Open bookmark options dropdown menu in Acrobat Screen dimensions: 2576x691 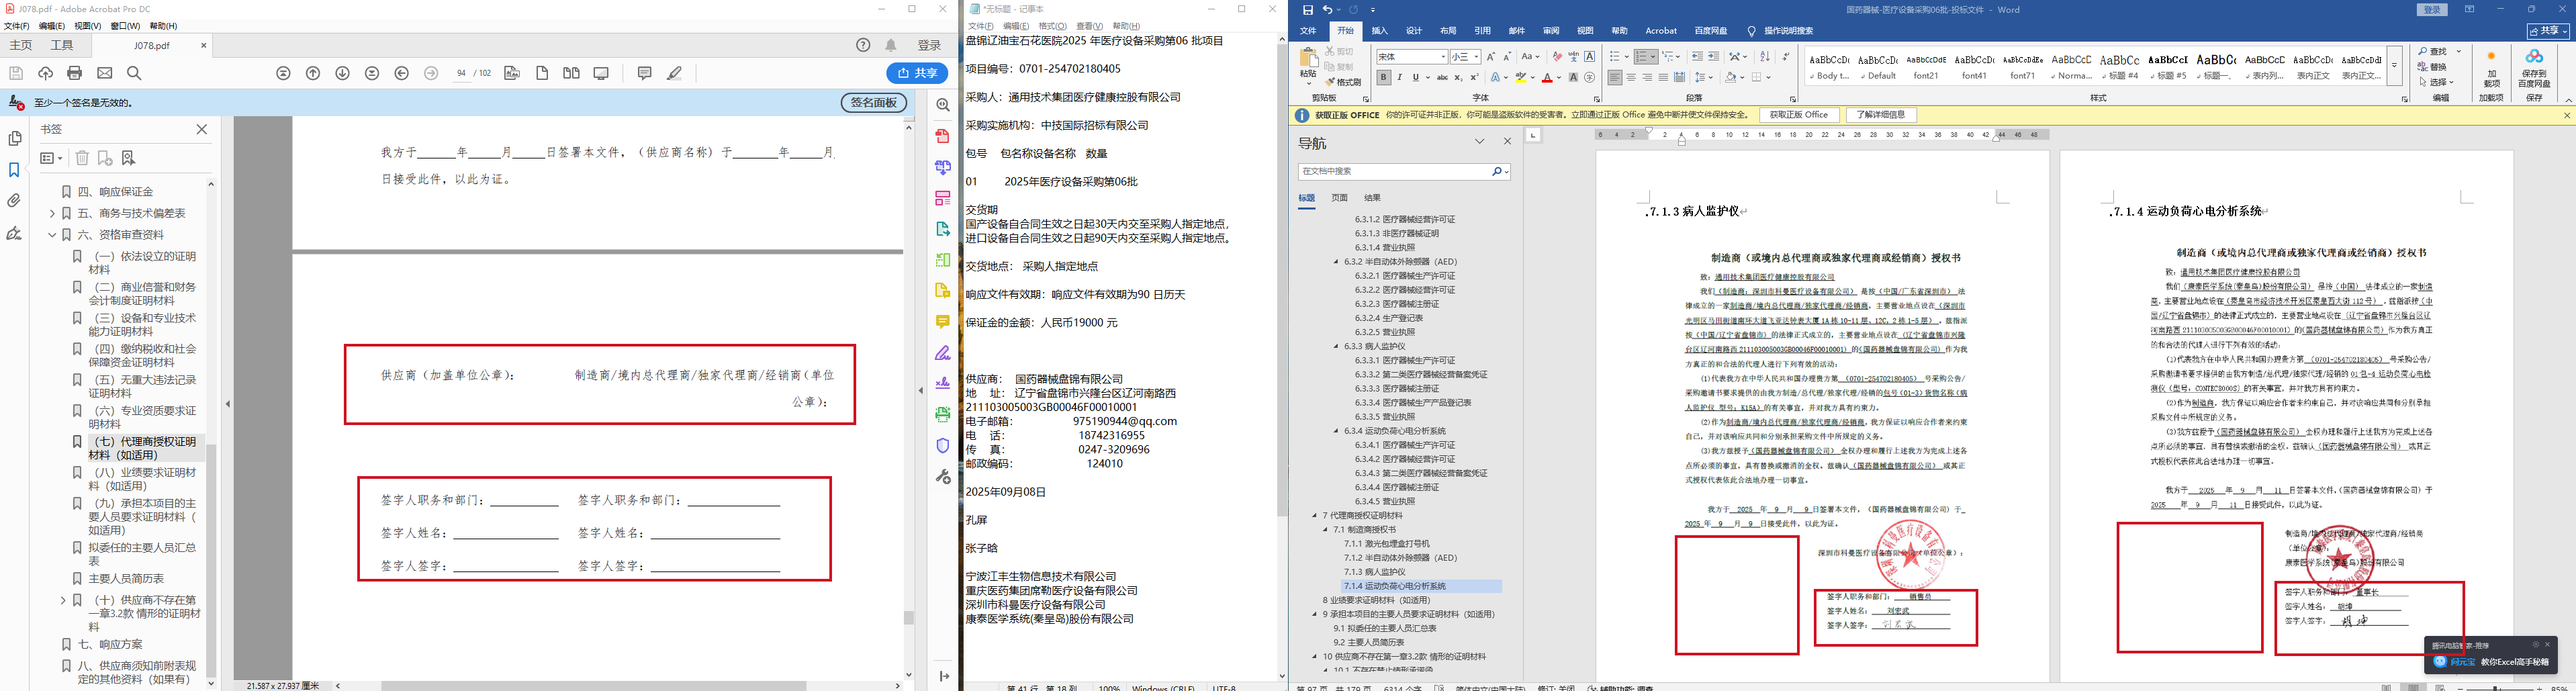point(51,158)
